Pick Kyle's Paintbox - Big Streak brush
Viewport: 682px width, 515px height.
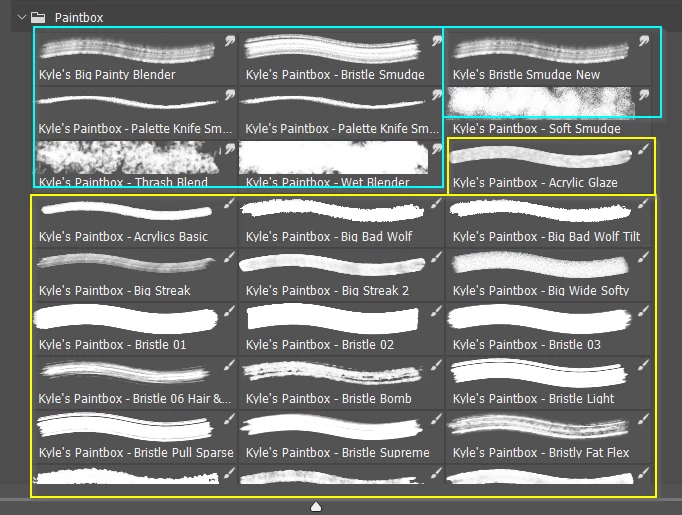[x=135, y=274]
